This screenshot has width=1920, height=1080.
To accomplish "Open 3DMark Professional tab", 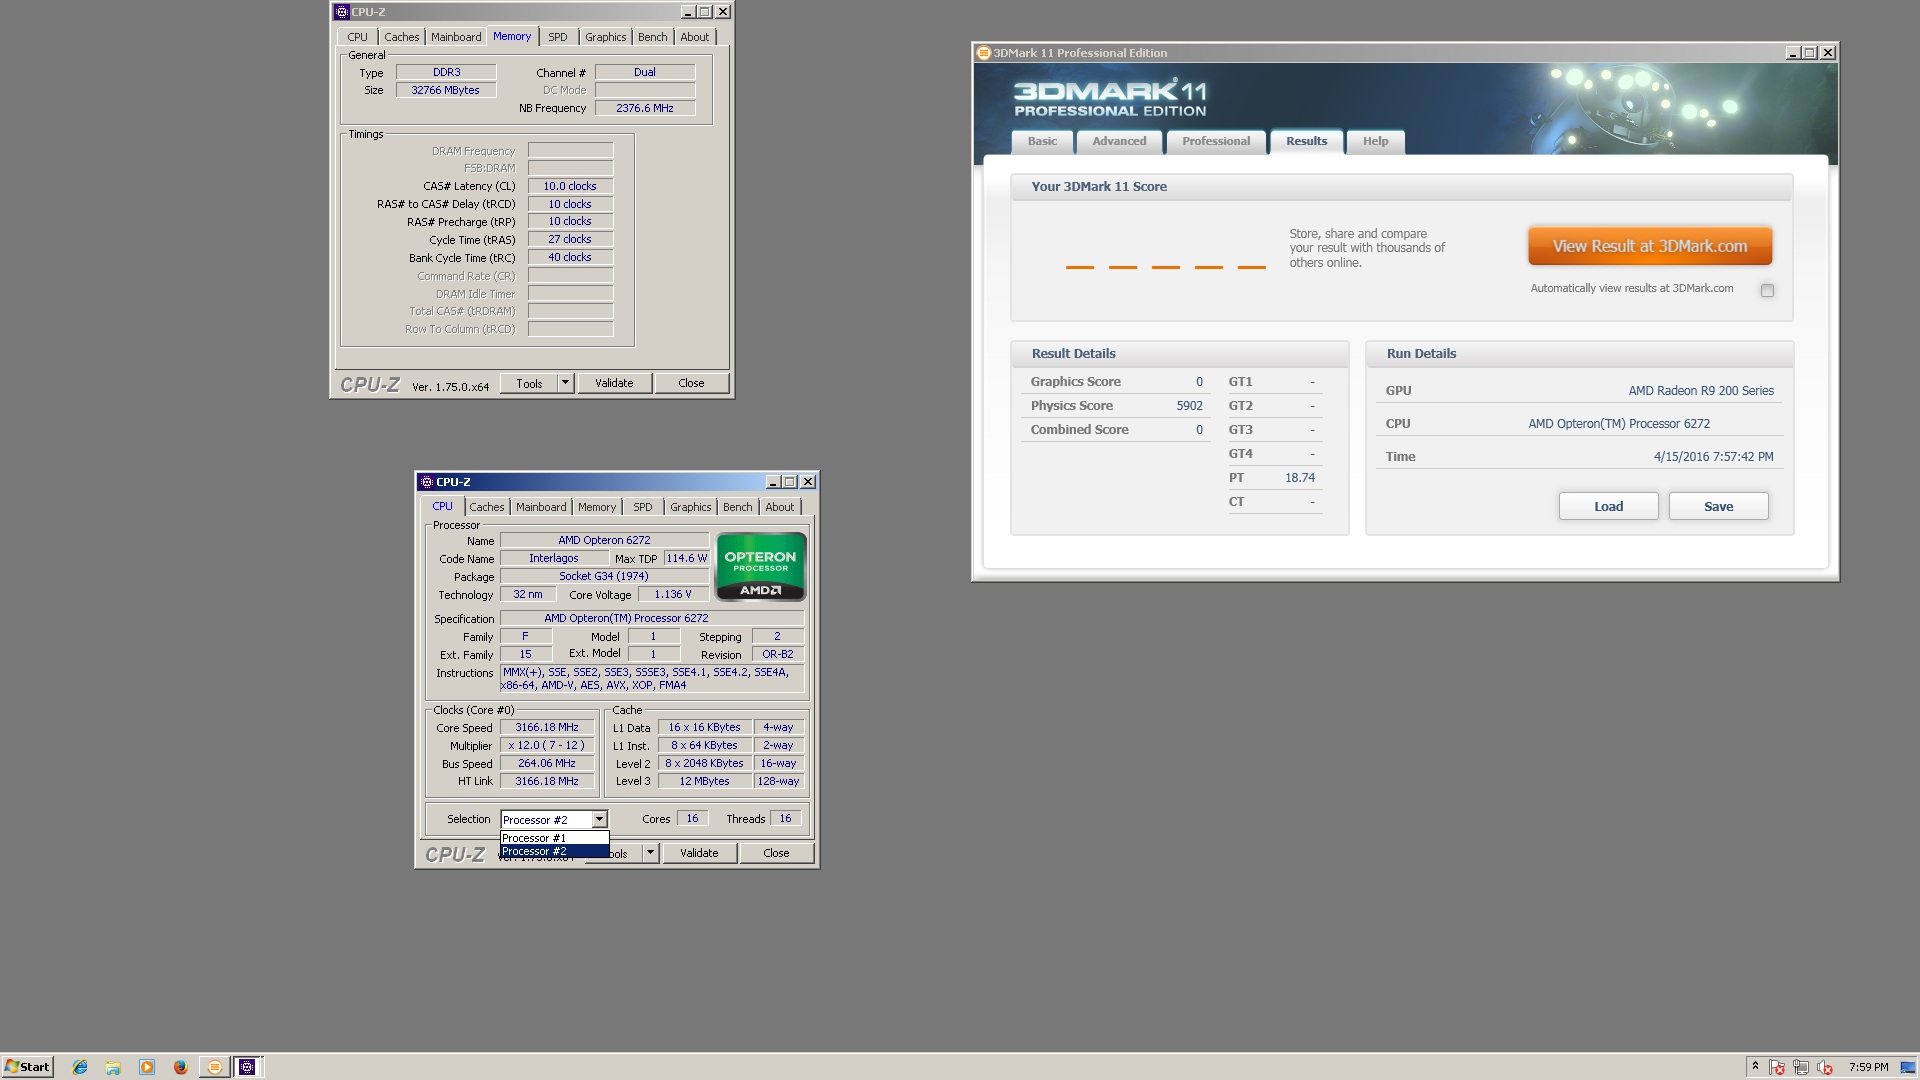I will [1216, 142].
